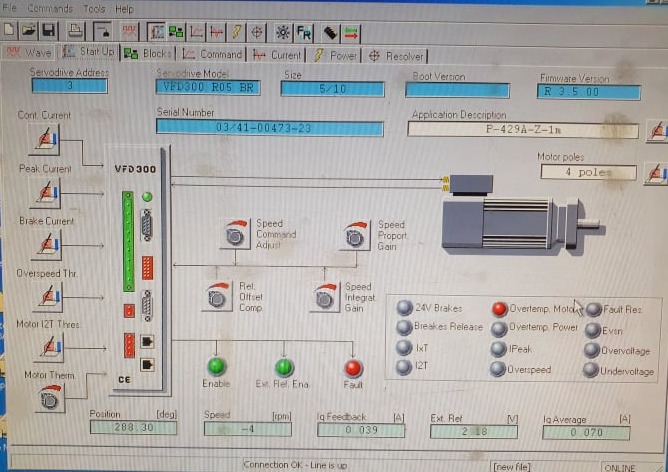Click the Open folder toolbar icon
Viewport: 668px width, 472px height.
pos(29,31)
